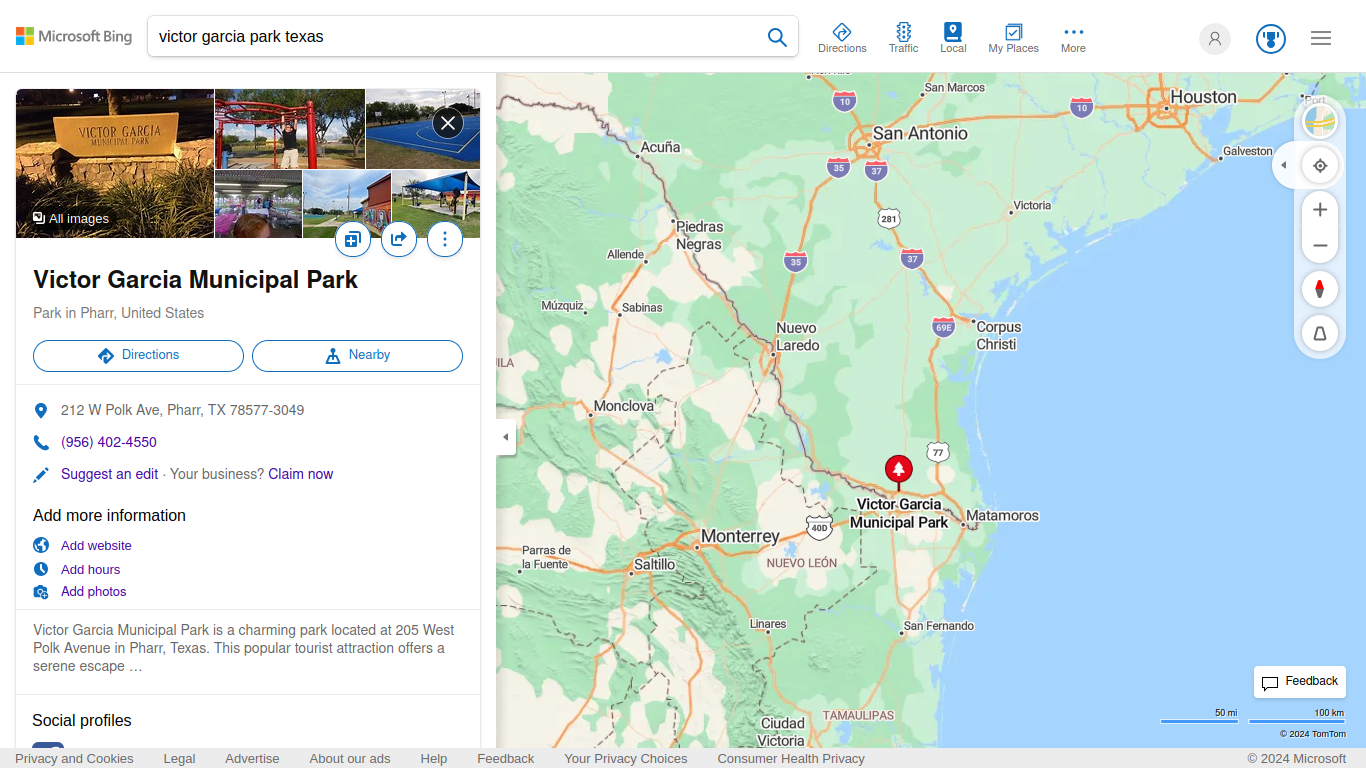Reset map compass to north
Viewport: 1366px width, 768px height.
1320,290
